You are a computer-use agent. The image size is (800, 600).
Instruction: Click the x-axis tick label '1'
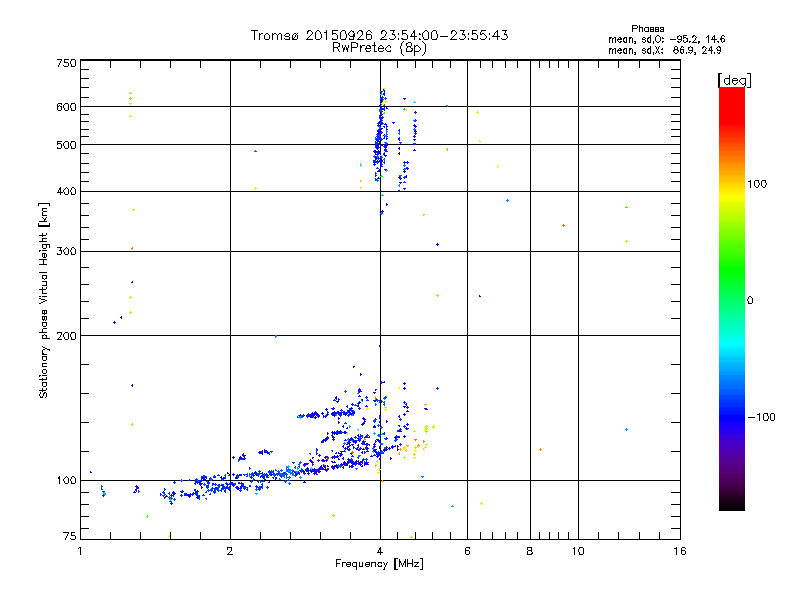pyautogui.click(x=80, y=551)
